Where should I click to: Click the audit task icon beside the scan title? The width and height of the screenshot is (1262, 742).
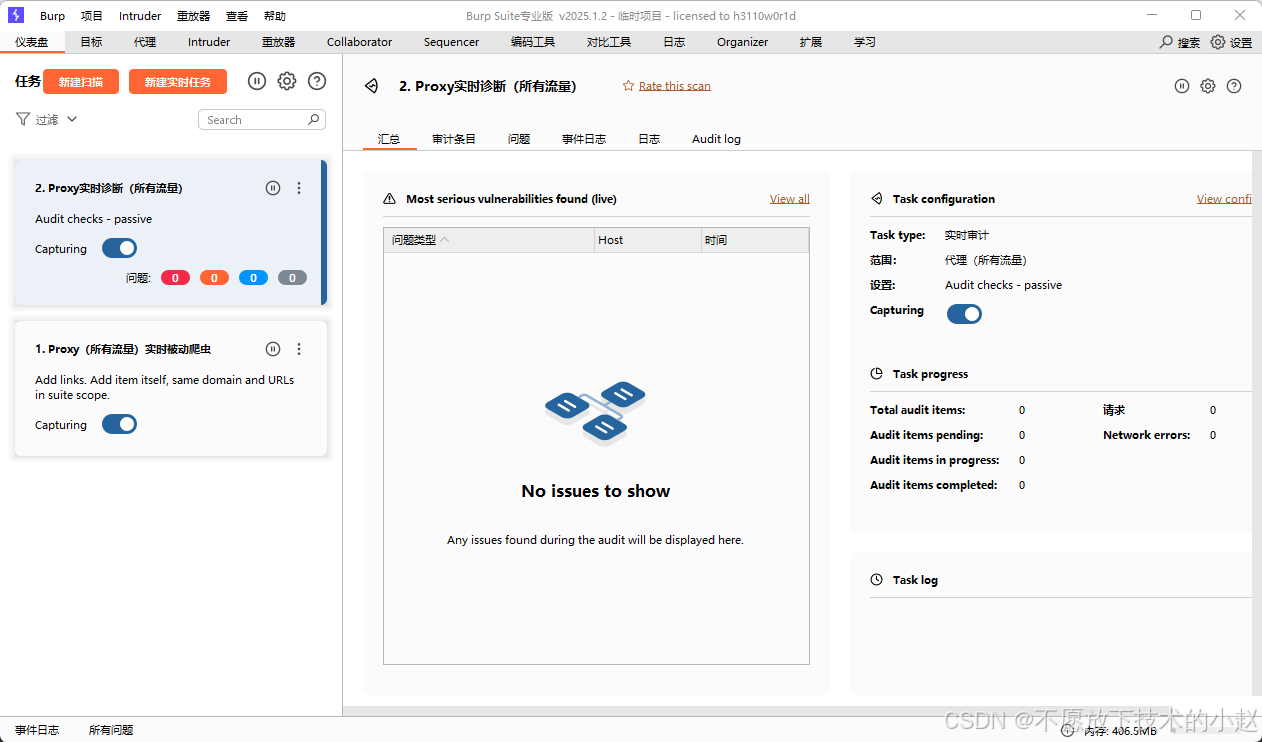pyautogui.click(x=372, y=86)
